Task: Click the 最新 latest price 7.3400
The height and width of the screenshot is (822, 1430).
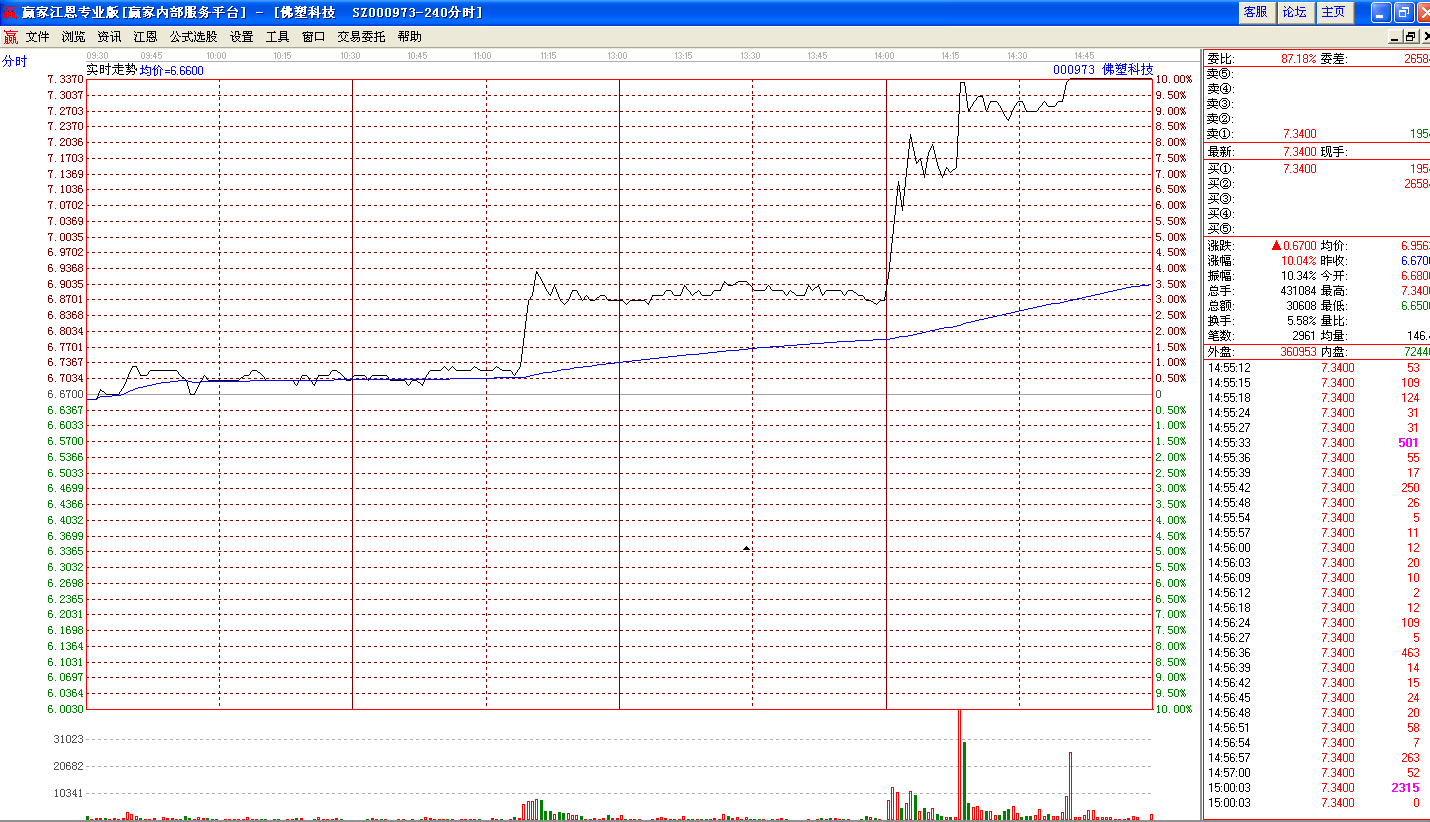Action: coord(1299,152)
